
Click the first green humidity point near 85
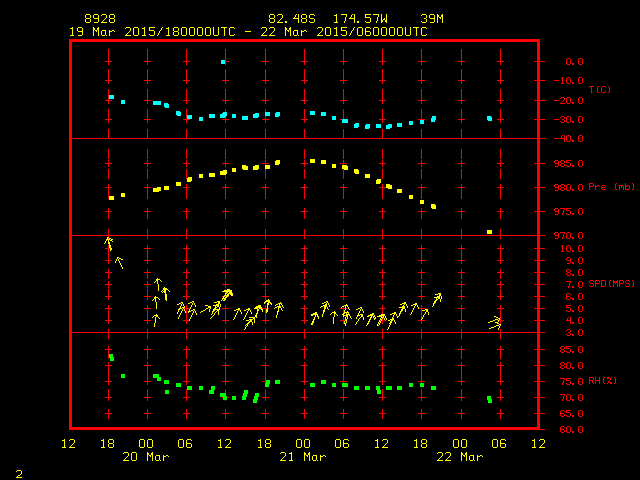tap(111, 357)
